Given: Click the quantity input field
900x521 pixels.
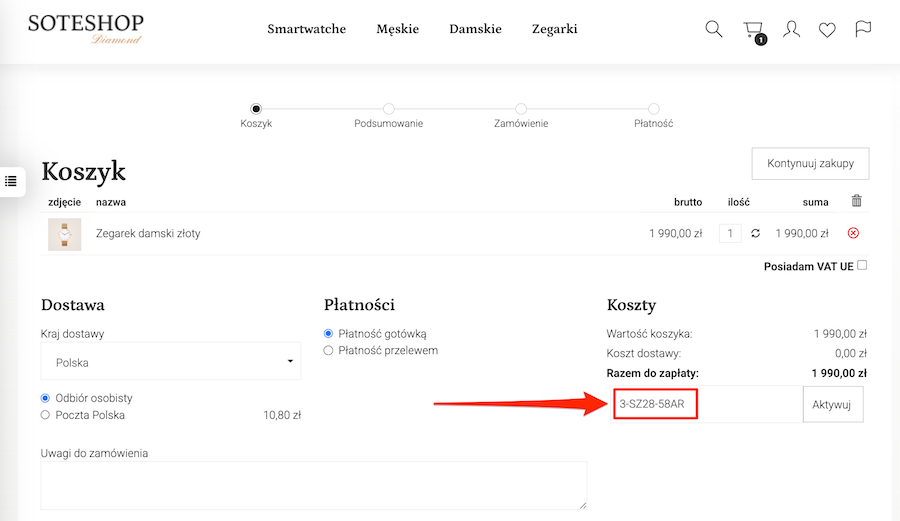Looking at the screenshot, I should (x=730, y=234).
